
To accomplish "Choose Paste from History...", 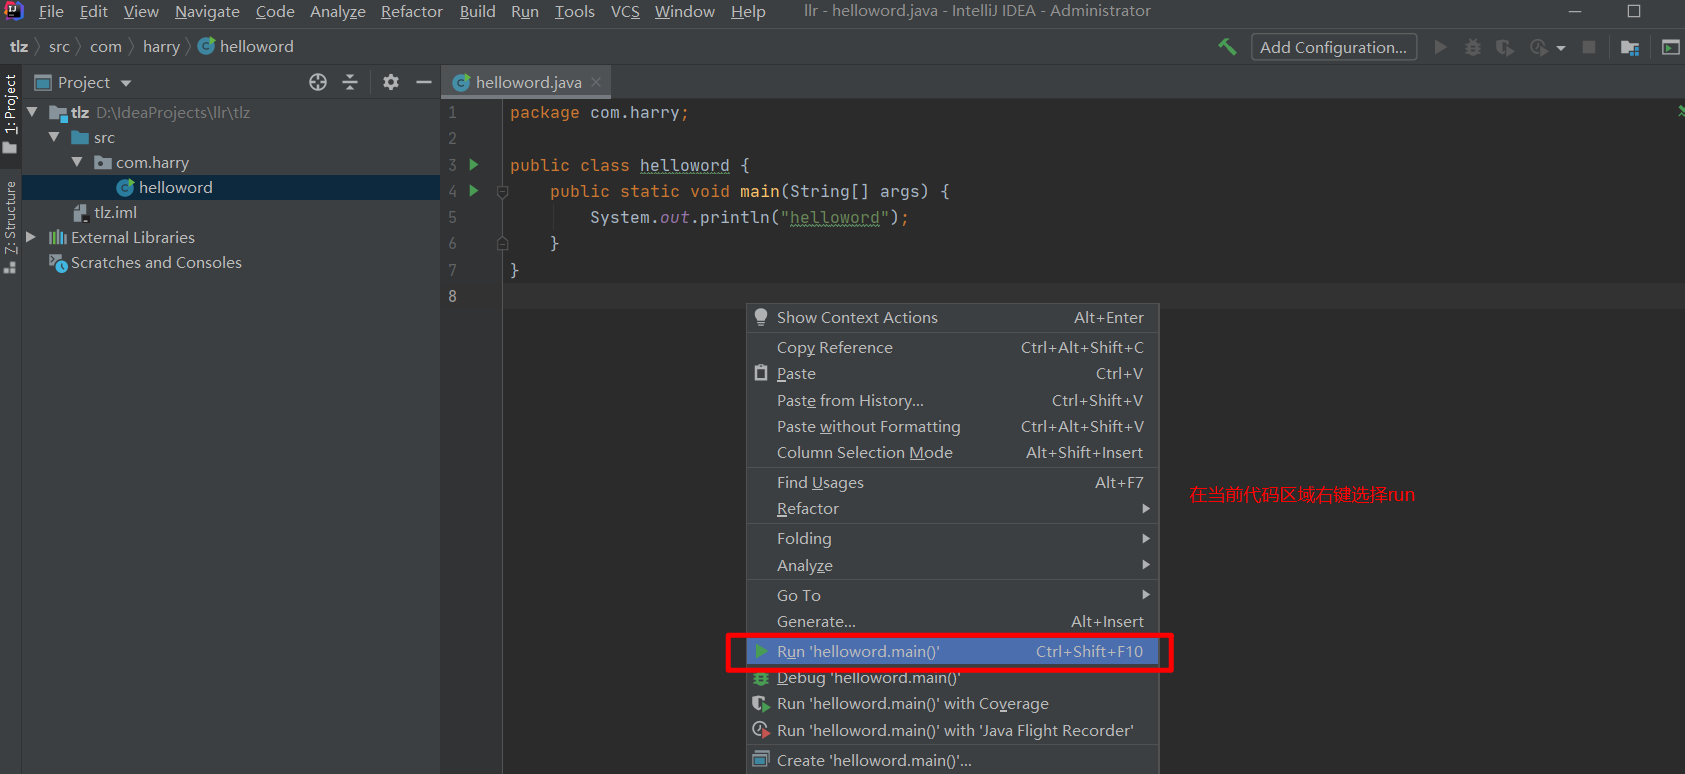I will (953, 401).
